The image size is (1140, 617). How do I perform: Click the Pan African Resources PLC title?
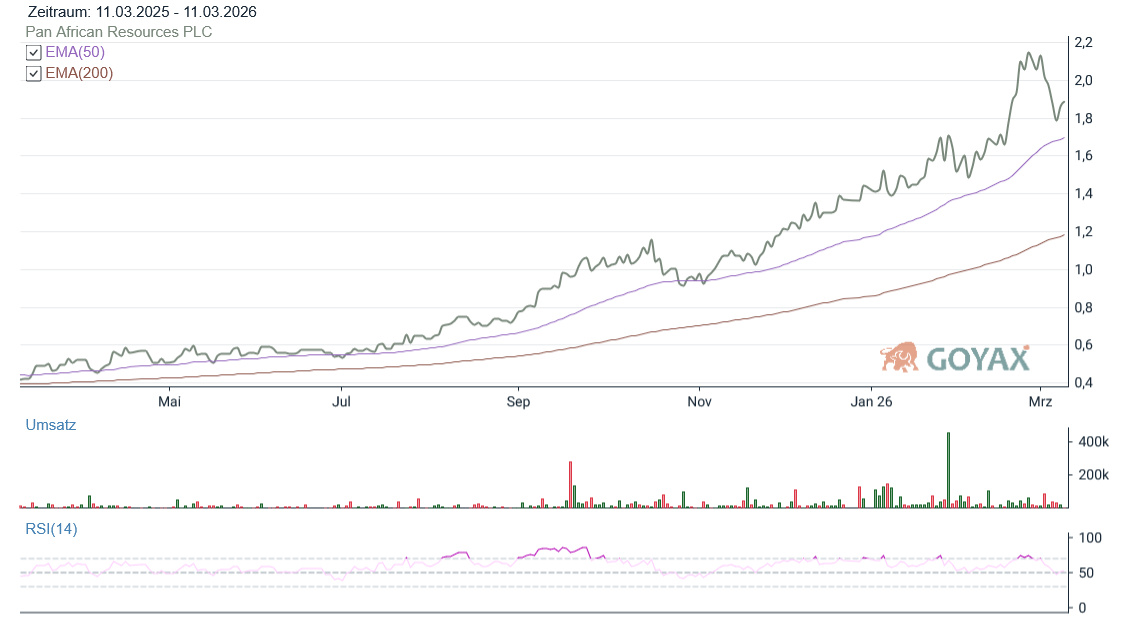[118, 32]
